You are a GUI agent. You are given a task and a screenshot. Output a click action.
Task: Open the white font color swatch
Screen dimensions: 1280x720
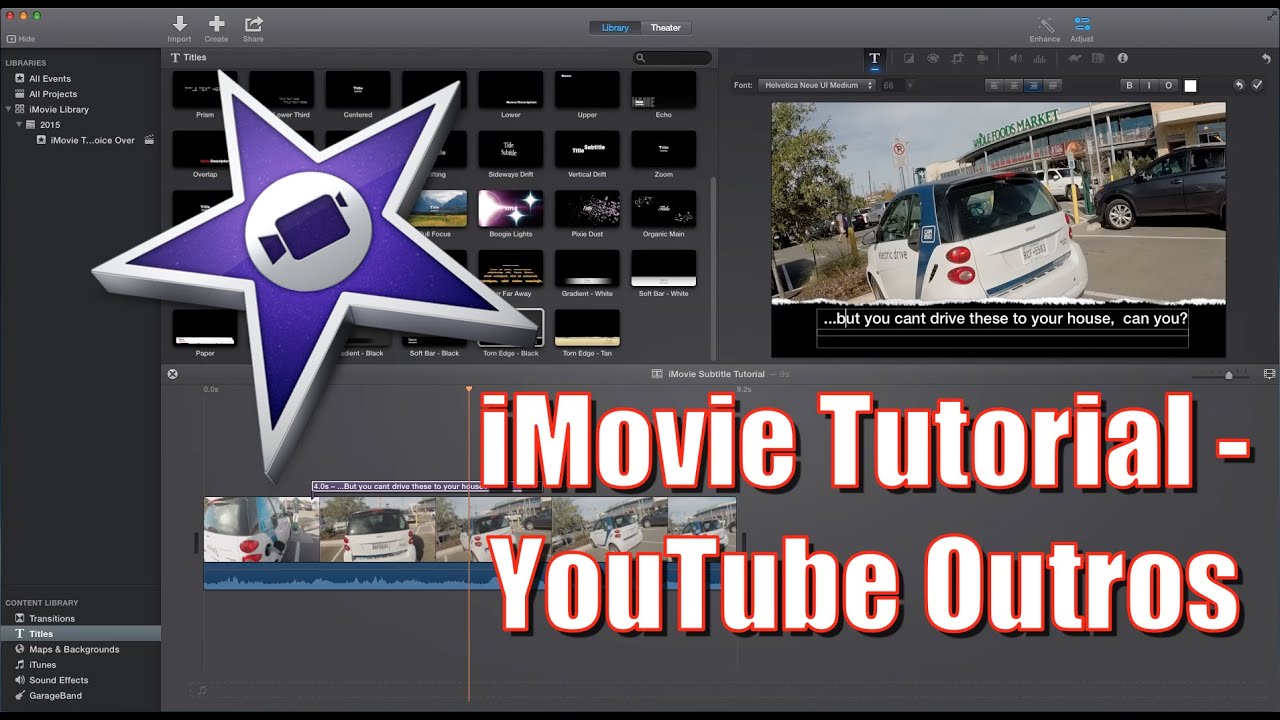point(1190,86)
